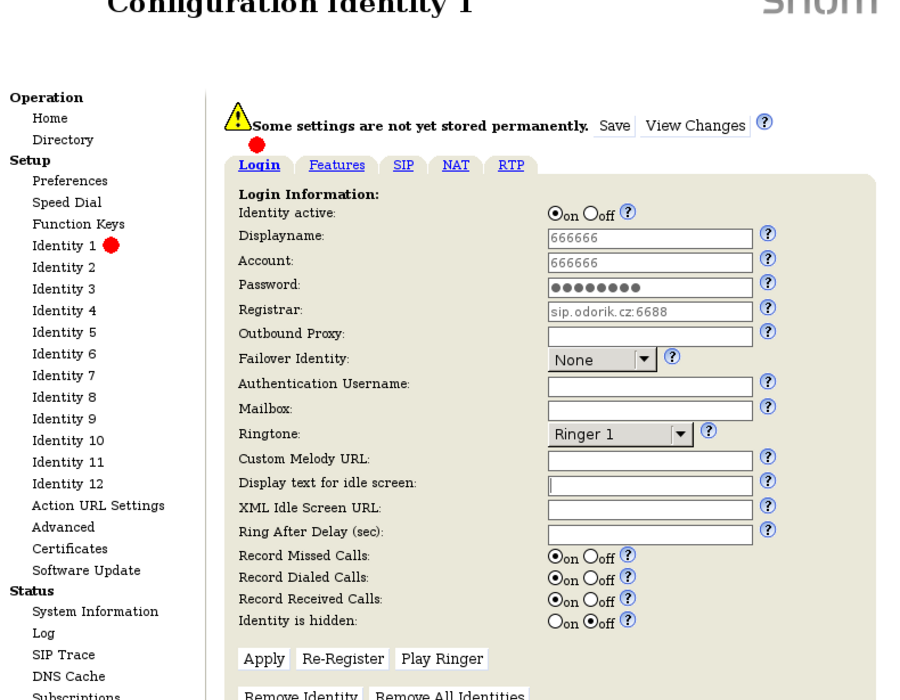
Task: Click the Save button
Action: coord(615,126)
